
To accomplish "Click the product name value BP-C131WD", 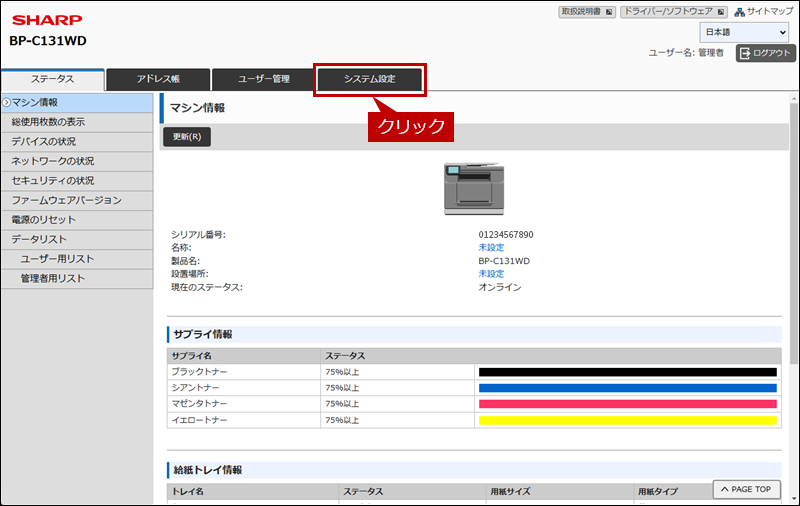I will 504,261.
